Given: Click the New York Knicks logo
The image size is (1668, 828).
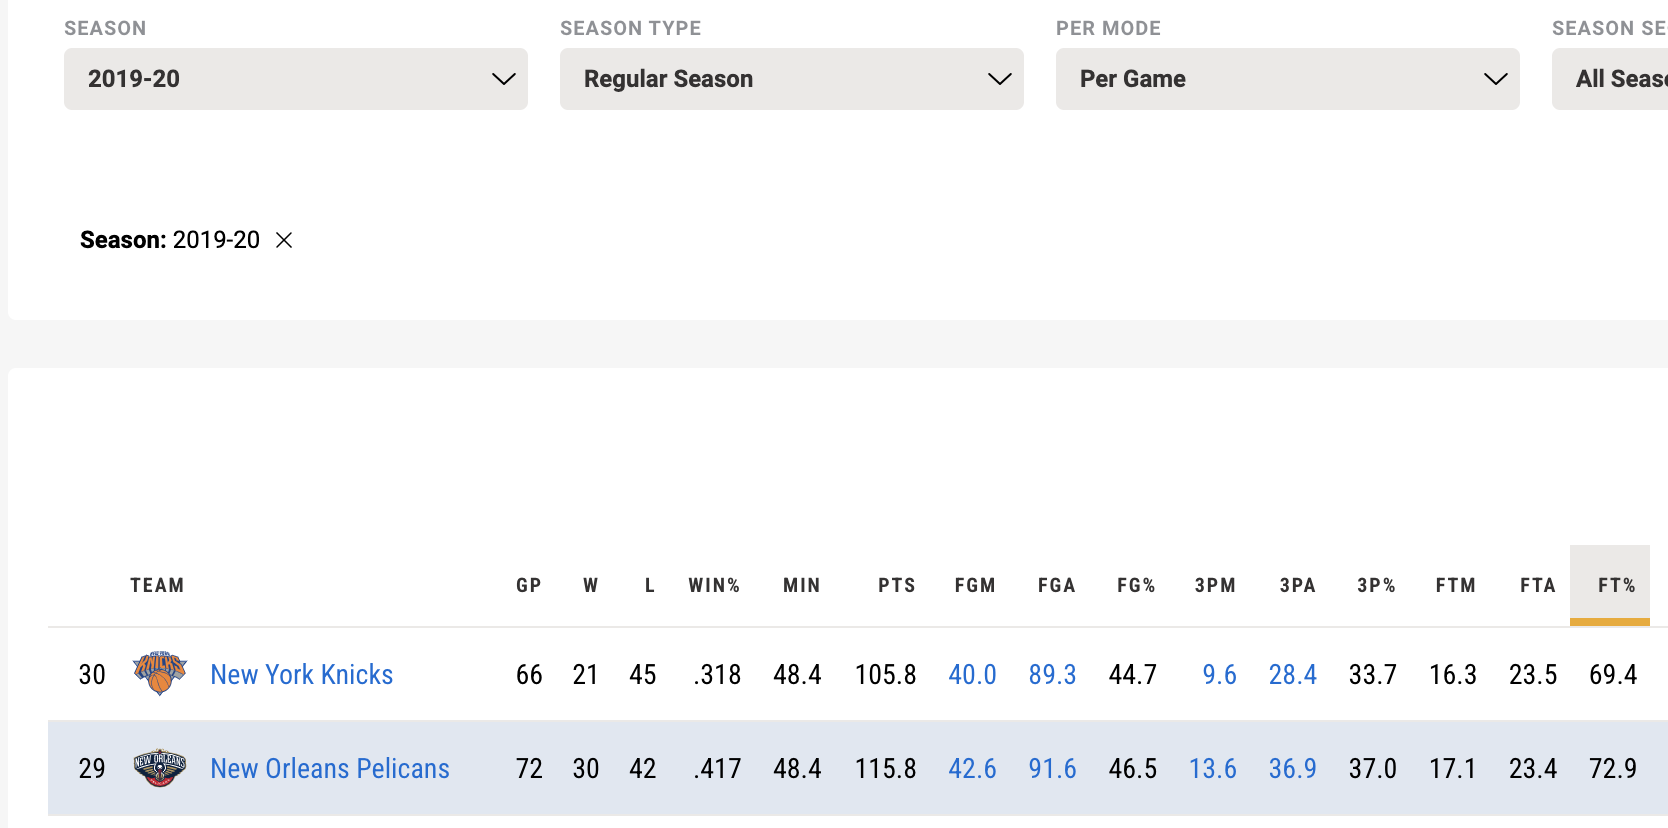Looking at the screenshot, I should (160, 673).
